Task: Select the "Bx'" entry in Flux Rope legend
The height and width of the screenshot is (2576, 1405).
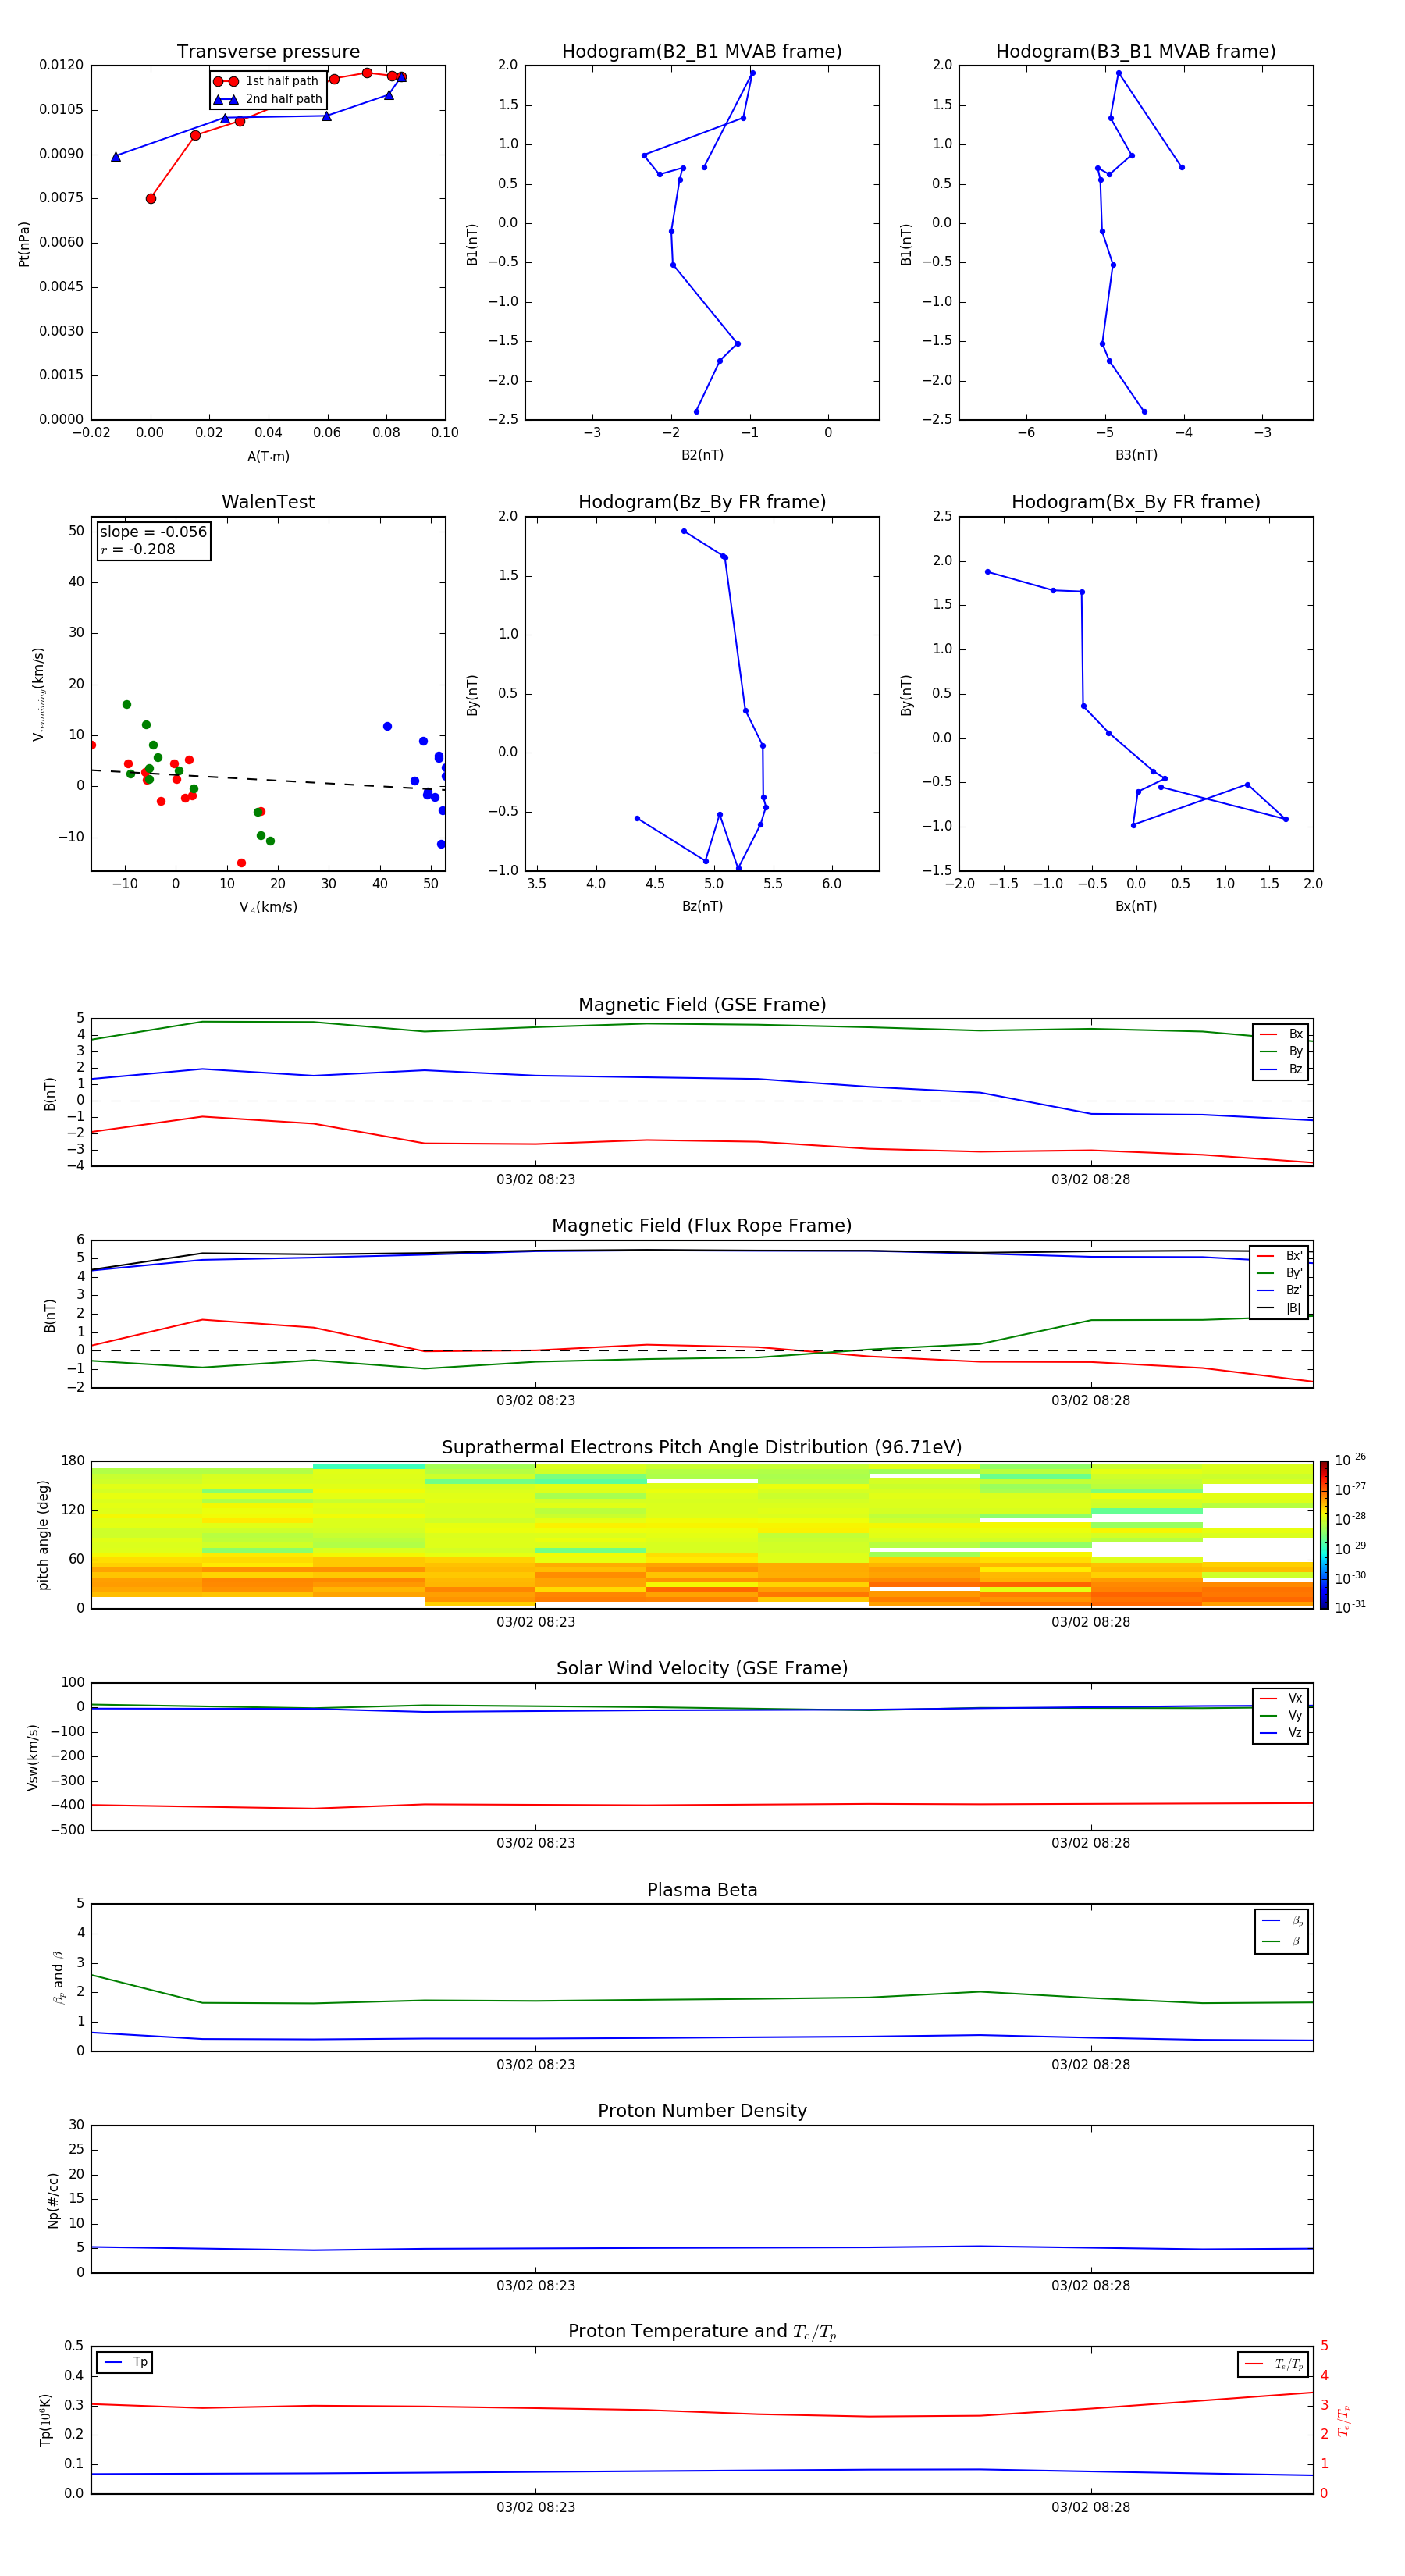Action: (1280, 1256)
